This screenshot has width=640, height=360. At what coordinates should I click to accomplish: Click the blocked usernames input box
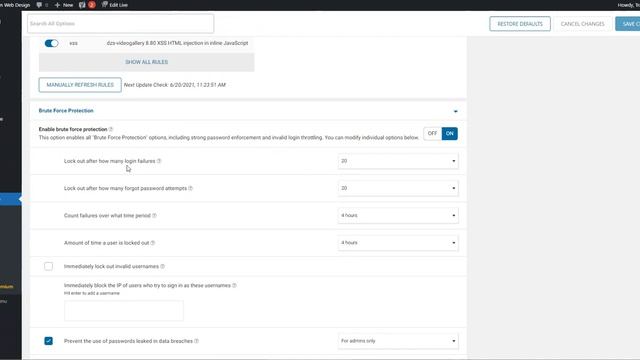[x=124, y=311]
